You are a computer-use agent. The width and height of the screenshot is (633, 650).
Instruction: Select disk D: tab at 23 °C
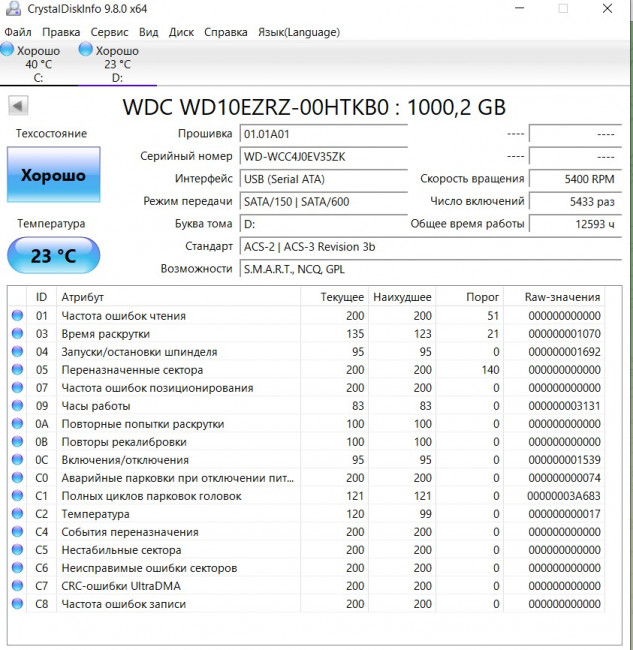pos(117,63)
